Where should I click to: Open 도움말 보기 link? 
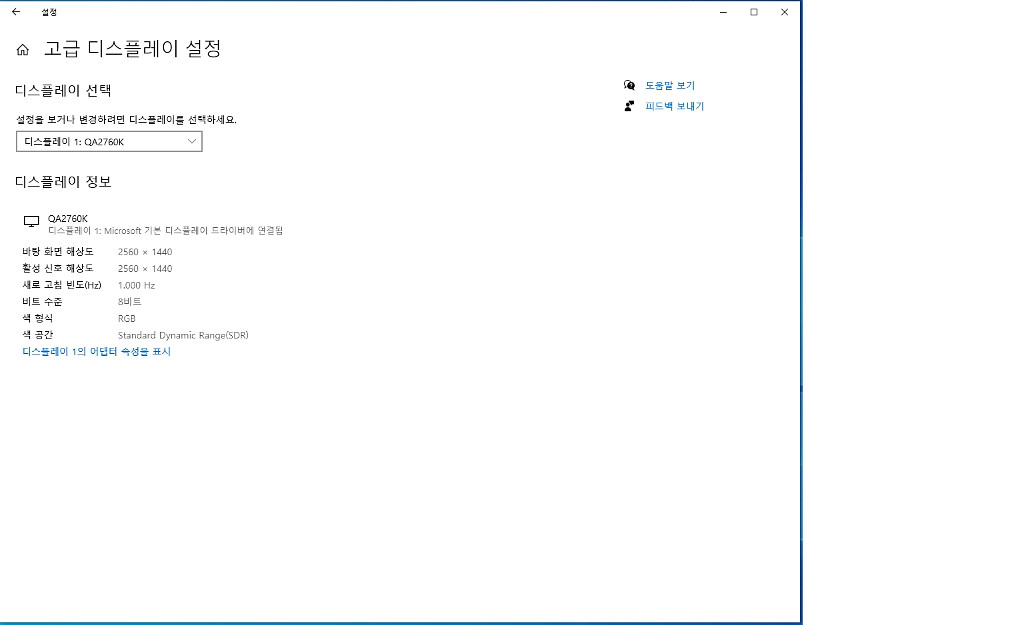(x=670, y=86)
